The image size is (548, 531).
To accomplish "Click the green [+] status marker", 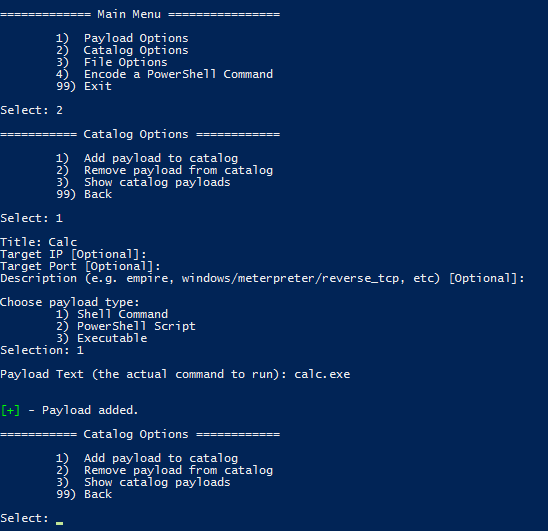I will [10, 410].
